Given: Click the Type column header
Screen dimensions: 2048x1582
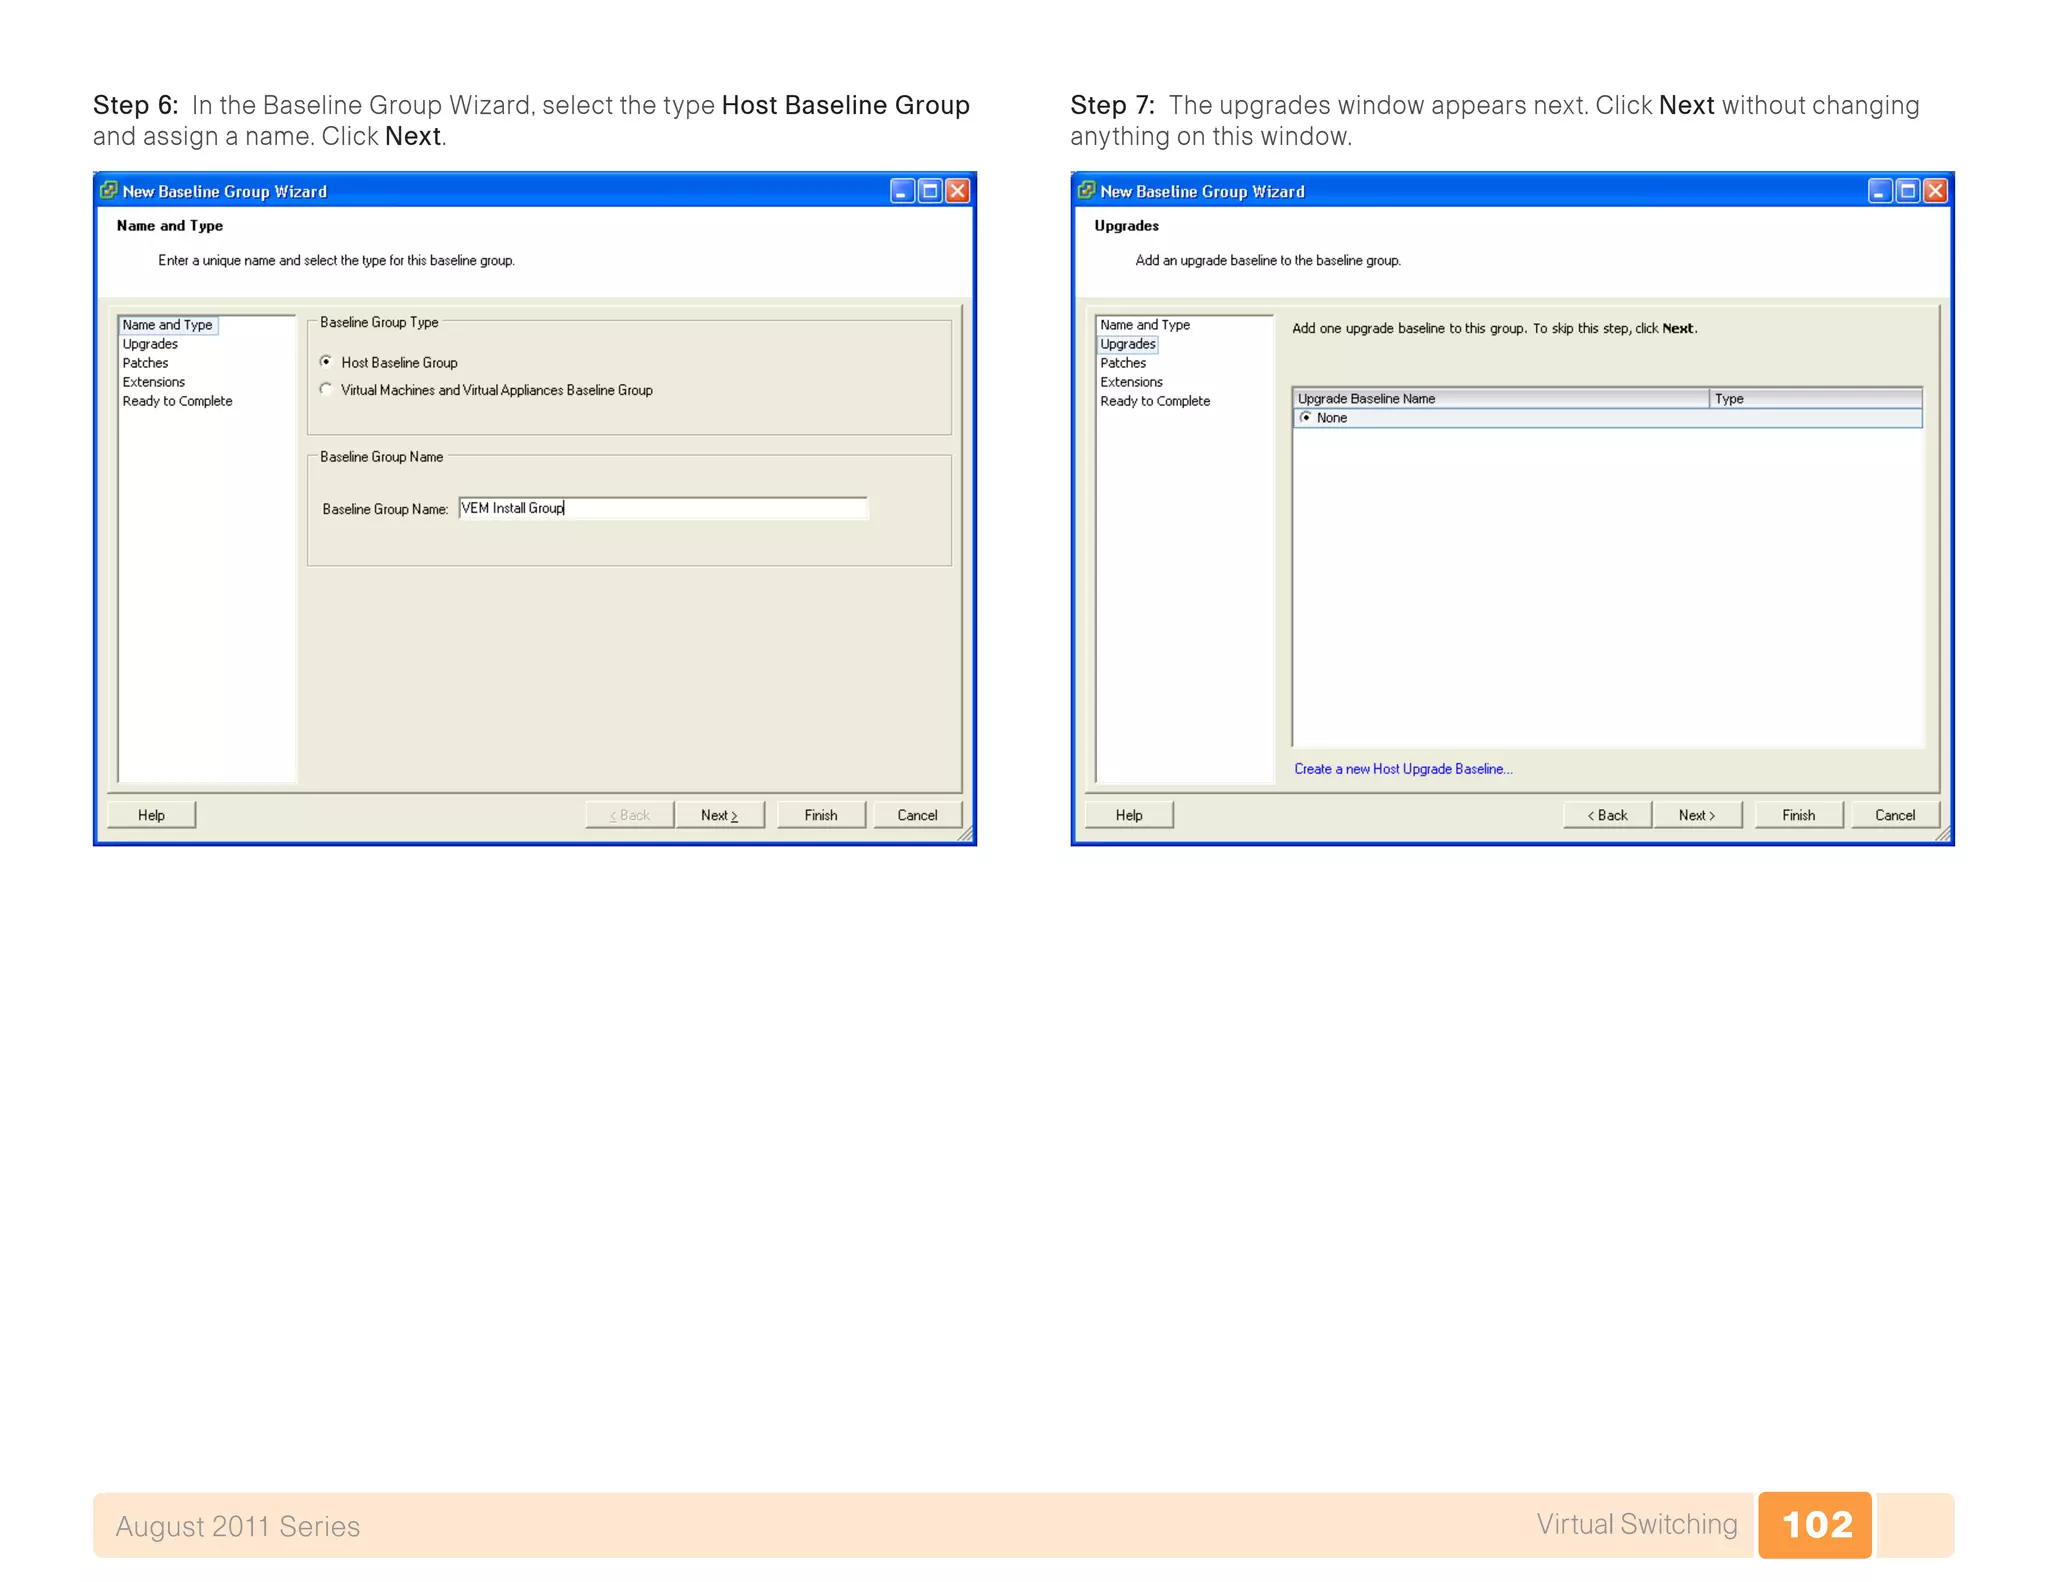Looking at the screenshot, I should pos(1815,398).
